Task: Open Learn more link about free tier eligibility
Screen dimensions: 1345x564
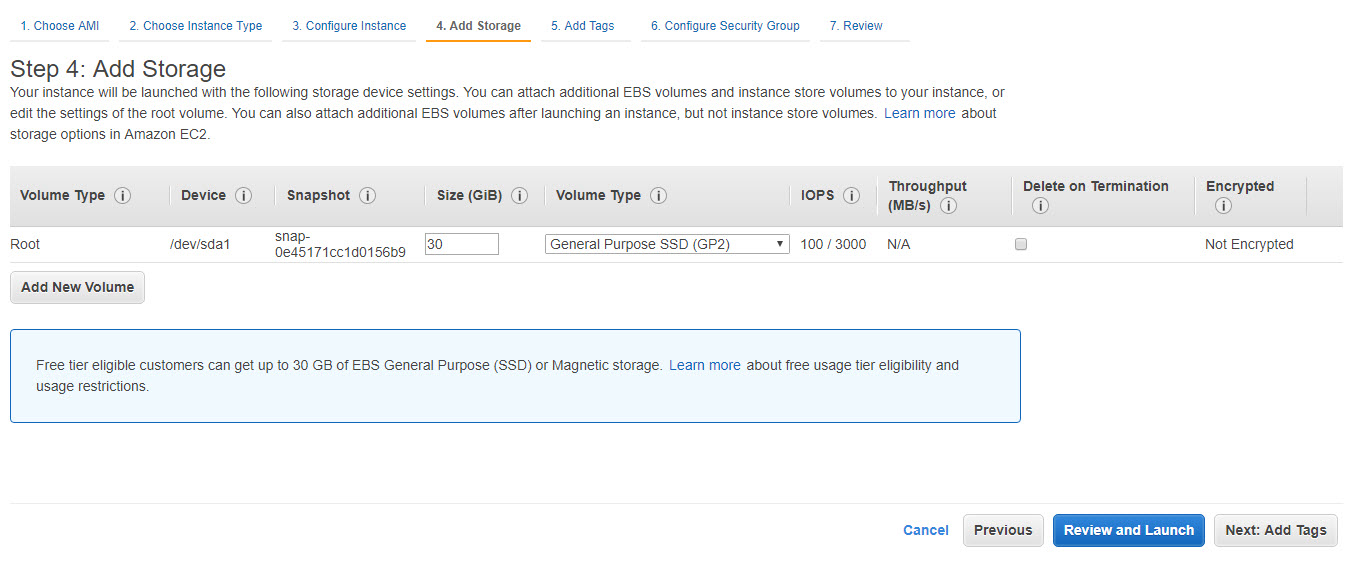Action: tap(705, 366)
